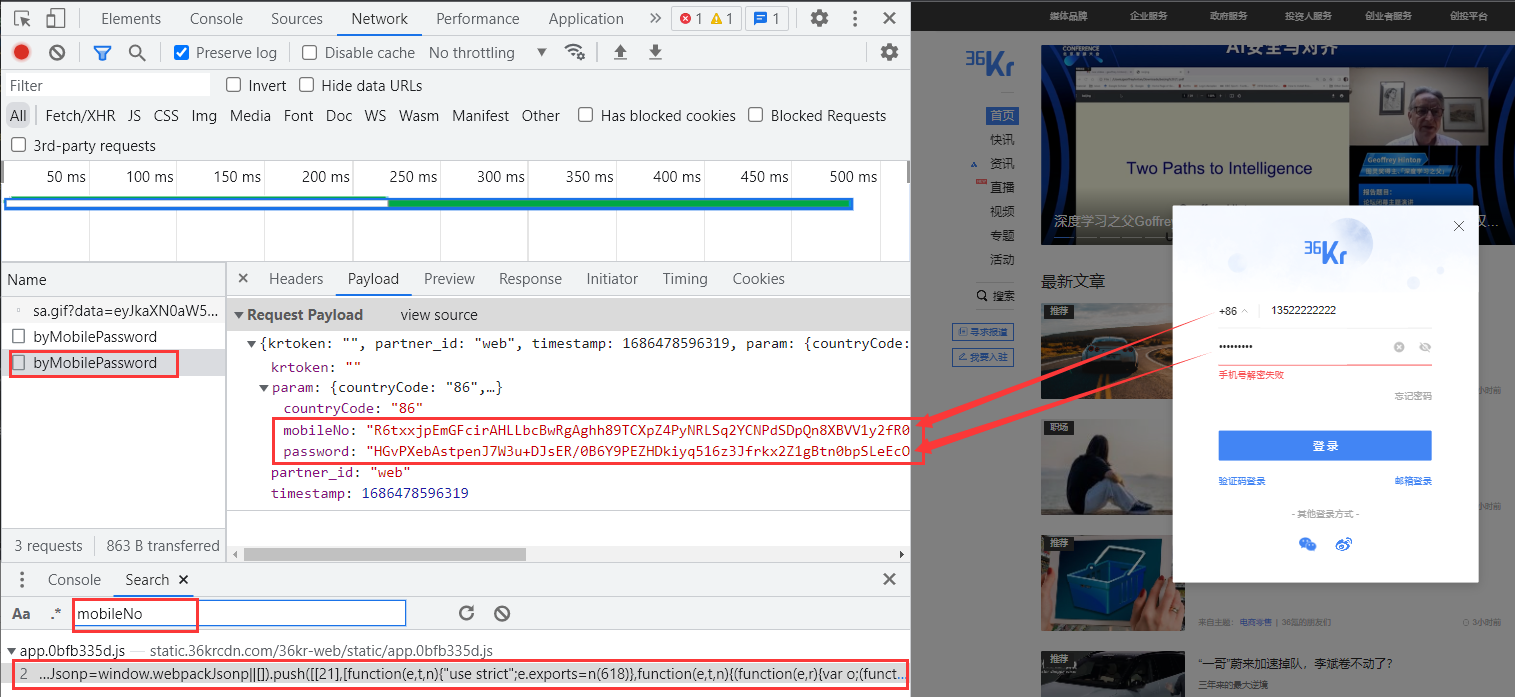Click the export HAR download icon

pyautogui.click(x=655, y=52)
